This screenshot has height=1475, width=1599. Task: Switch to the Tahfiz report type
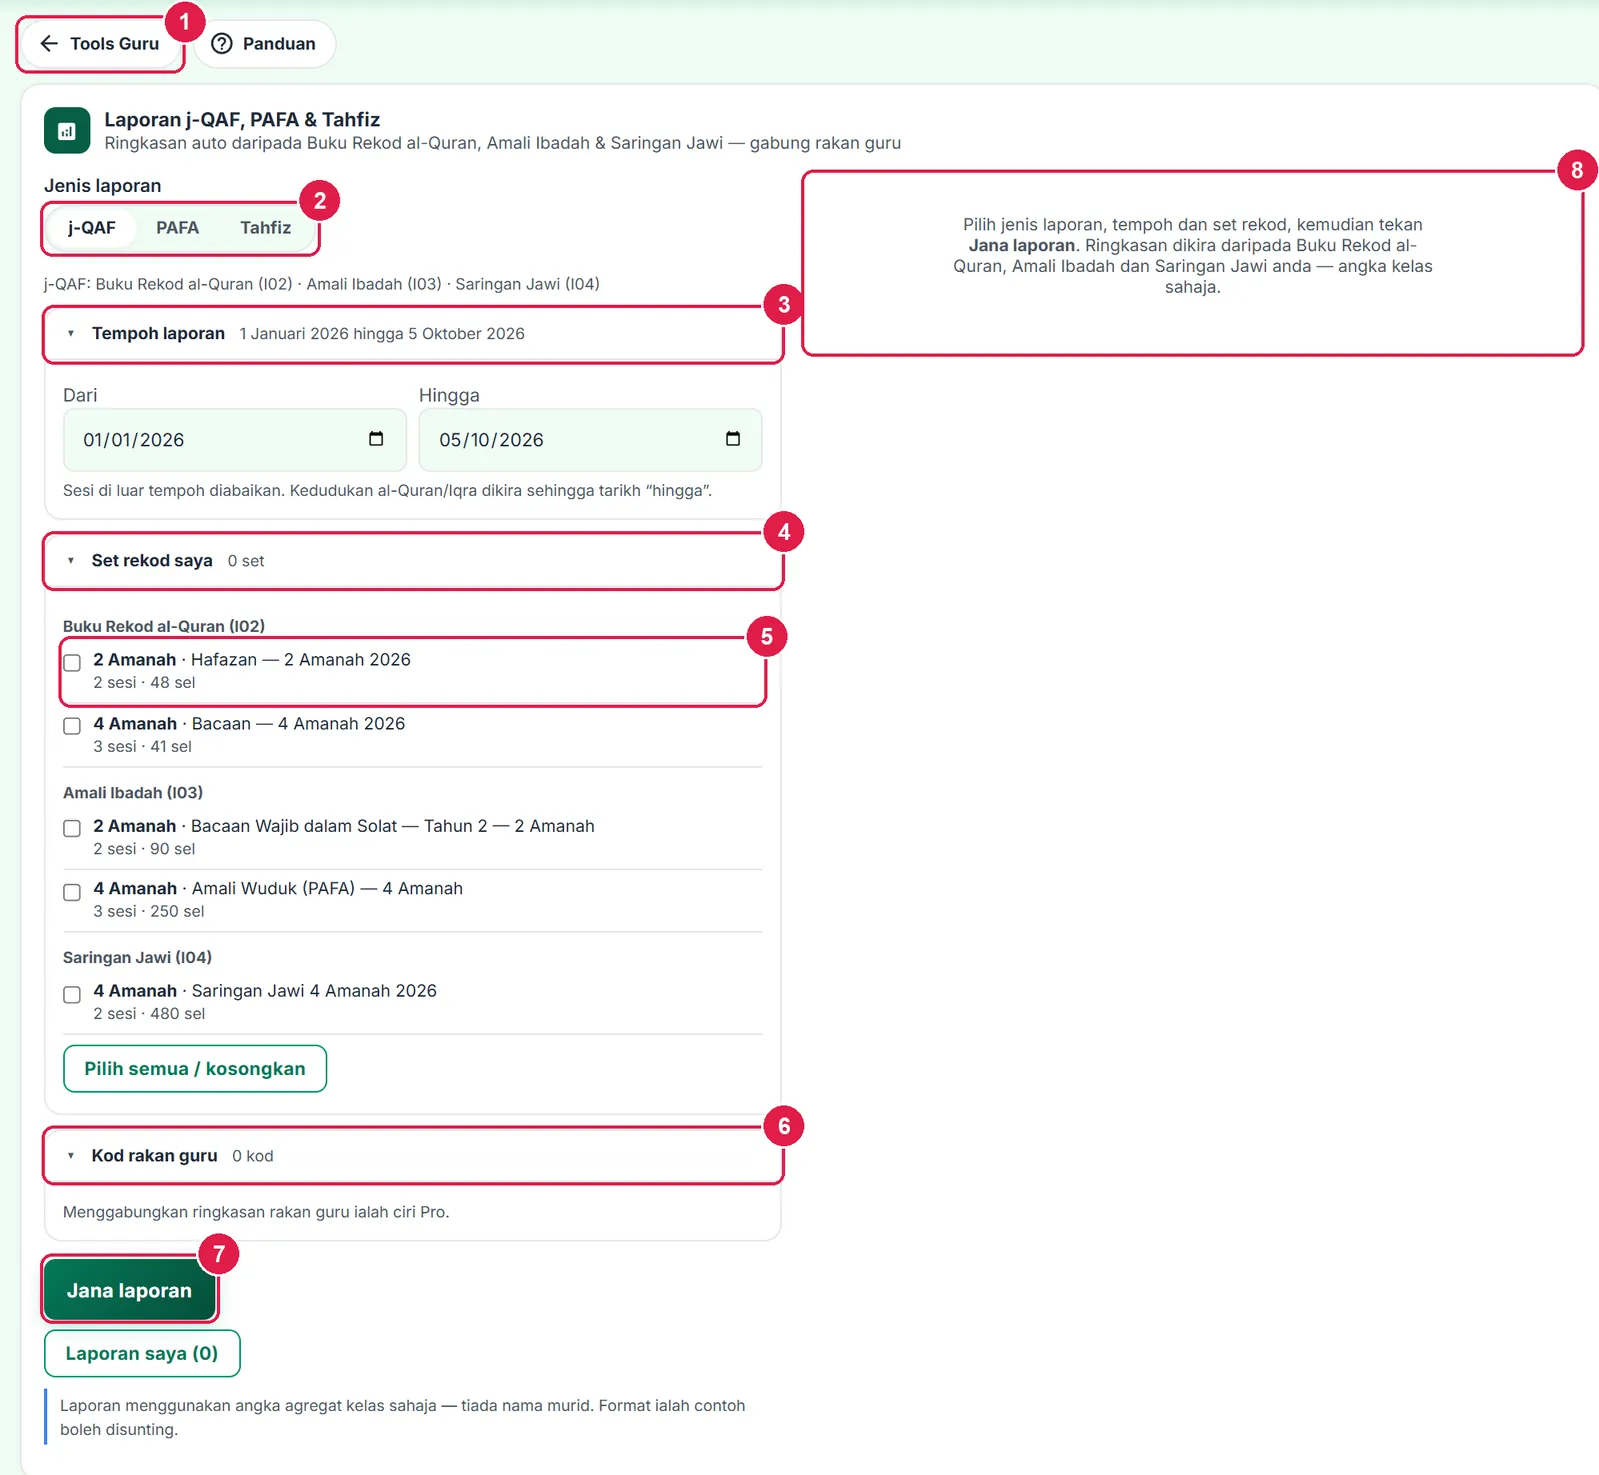click(x=265, y=228)
